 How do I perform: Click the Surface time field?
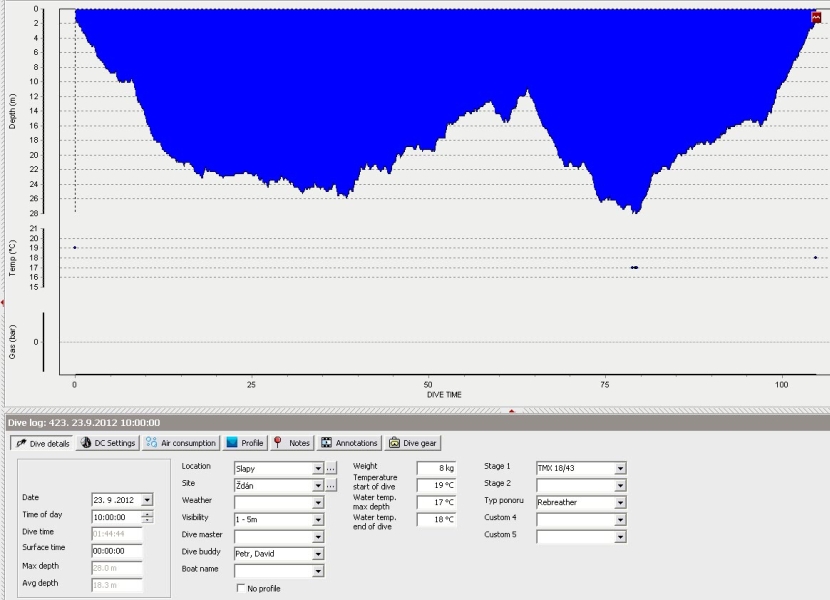coord(117,551)
